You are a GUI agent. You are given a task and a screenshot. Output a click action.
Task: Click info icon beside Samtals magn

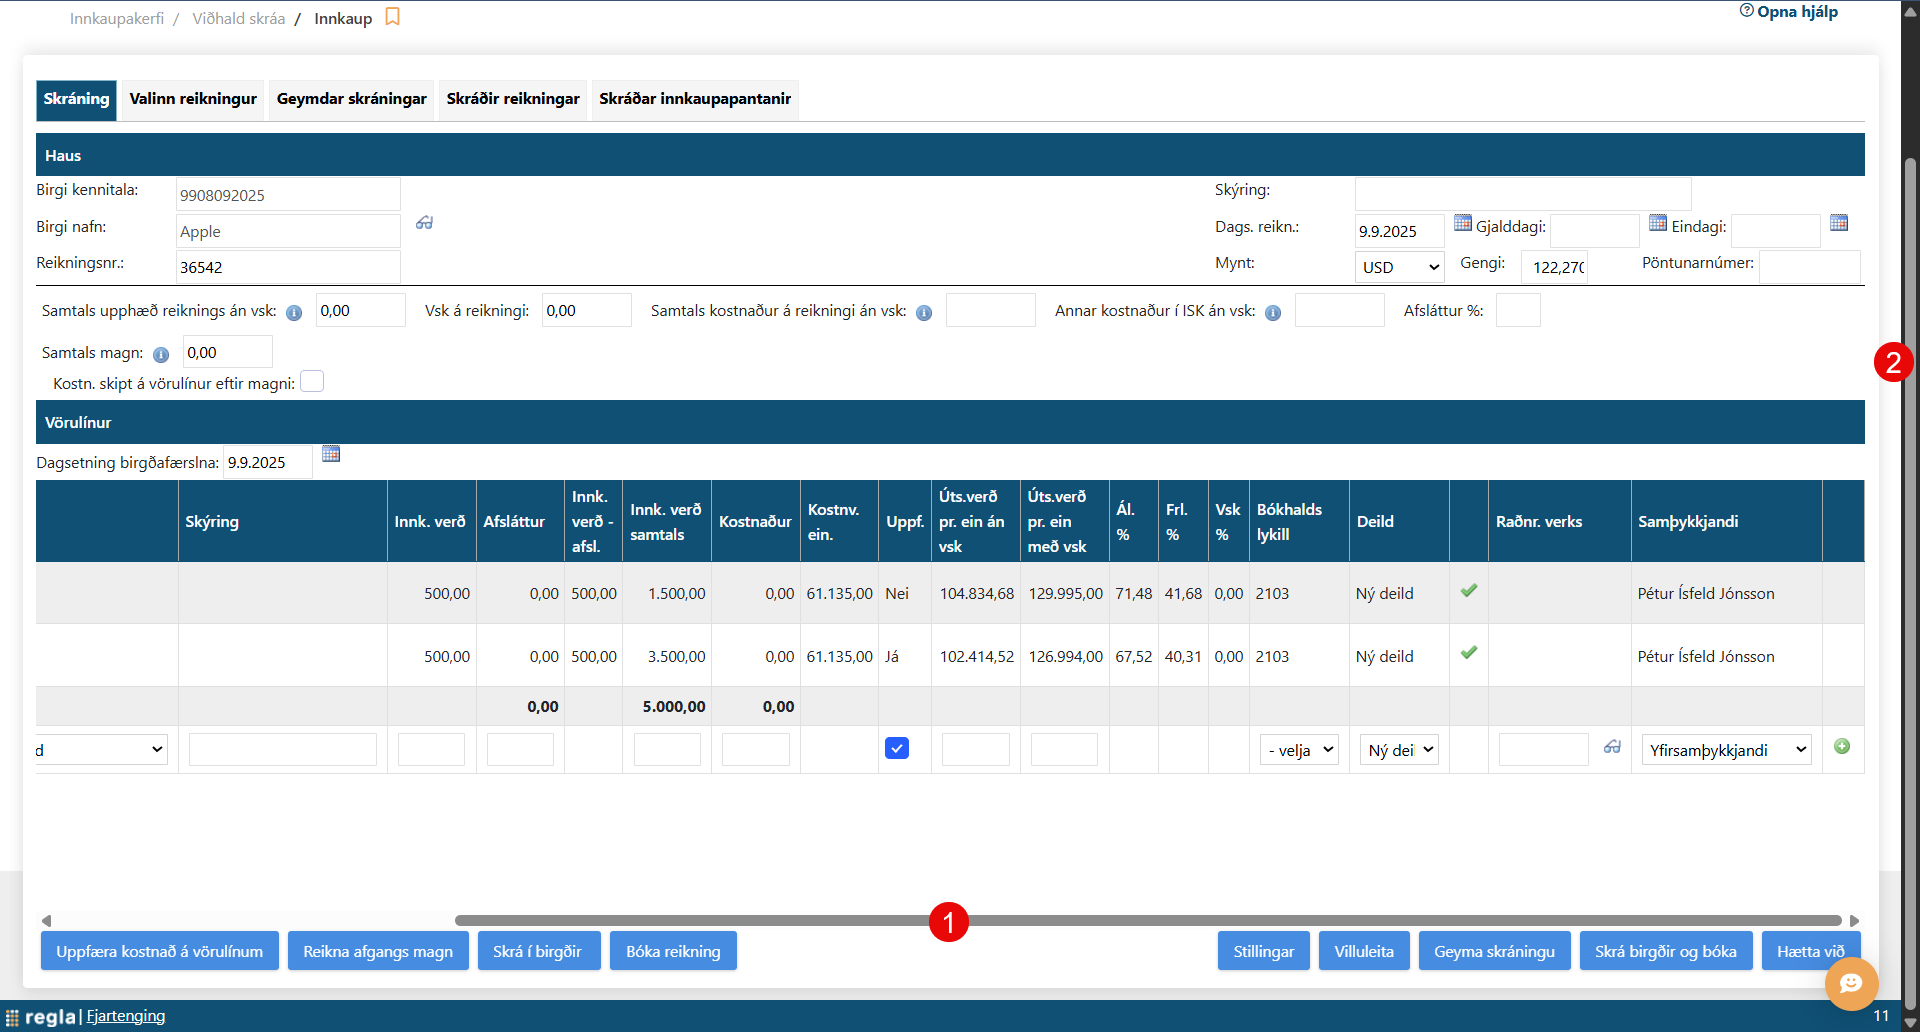pos(161,354)
